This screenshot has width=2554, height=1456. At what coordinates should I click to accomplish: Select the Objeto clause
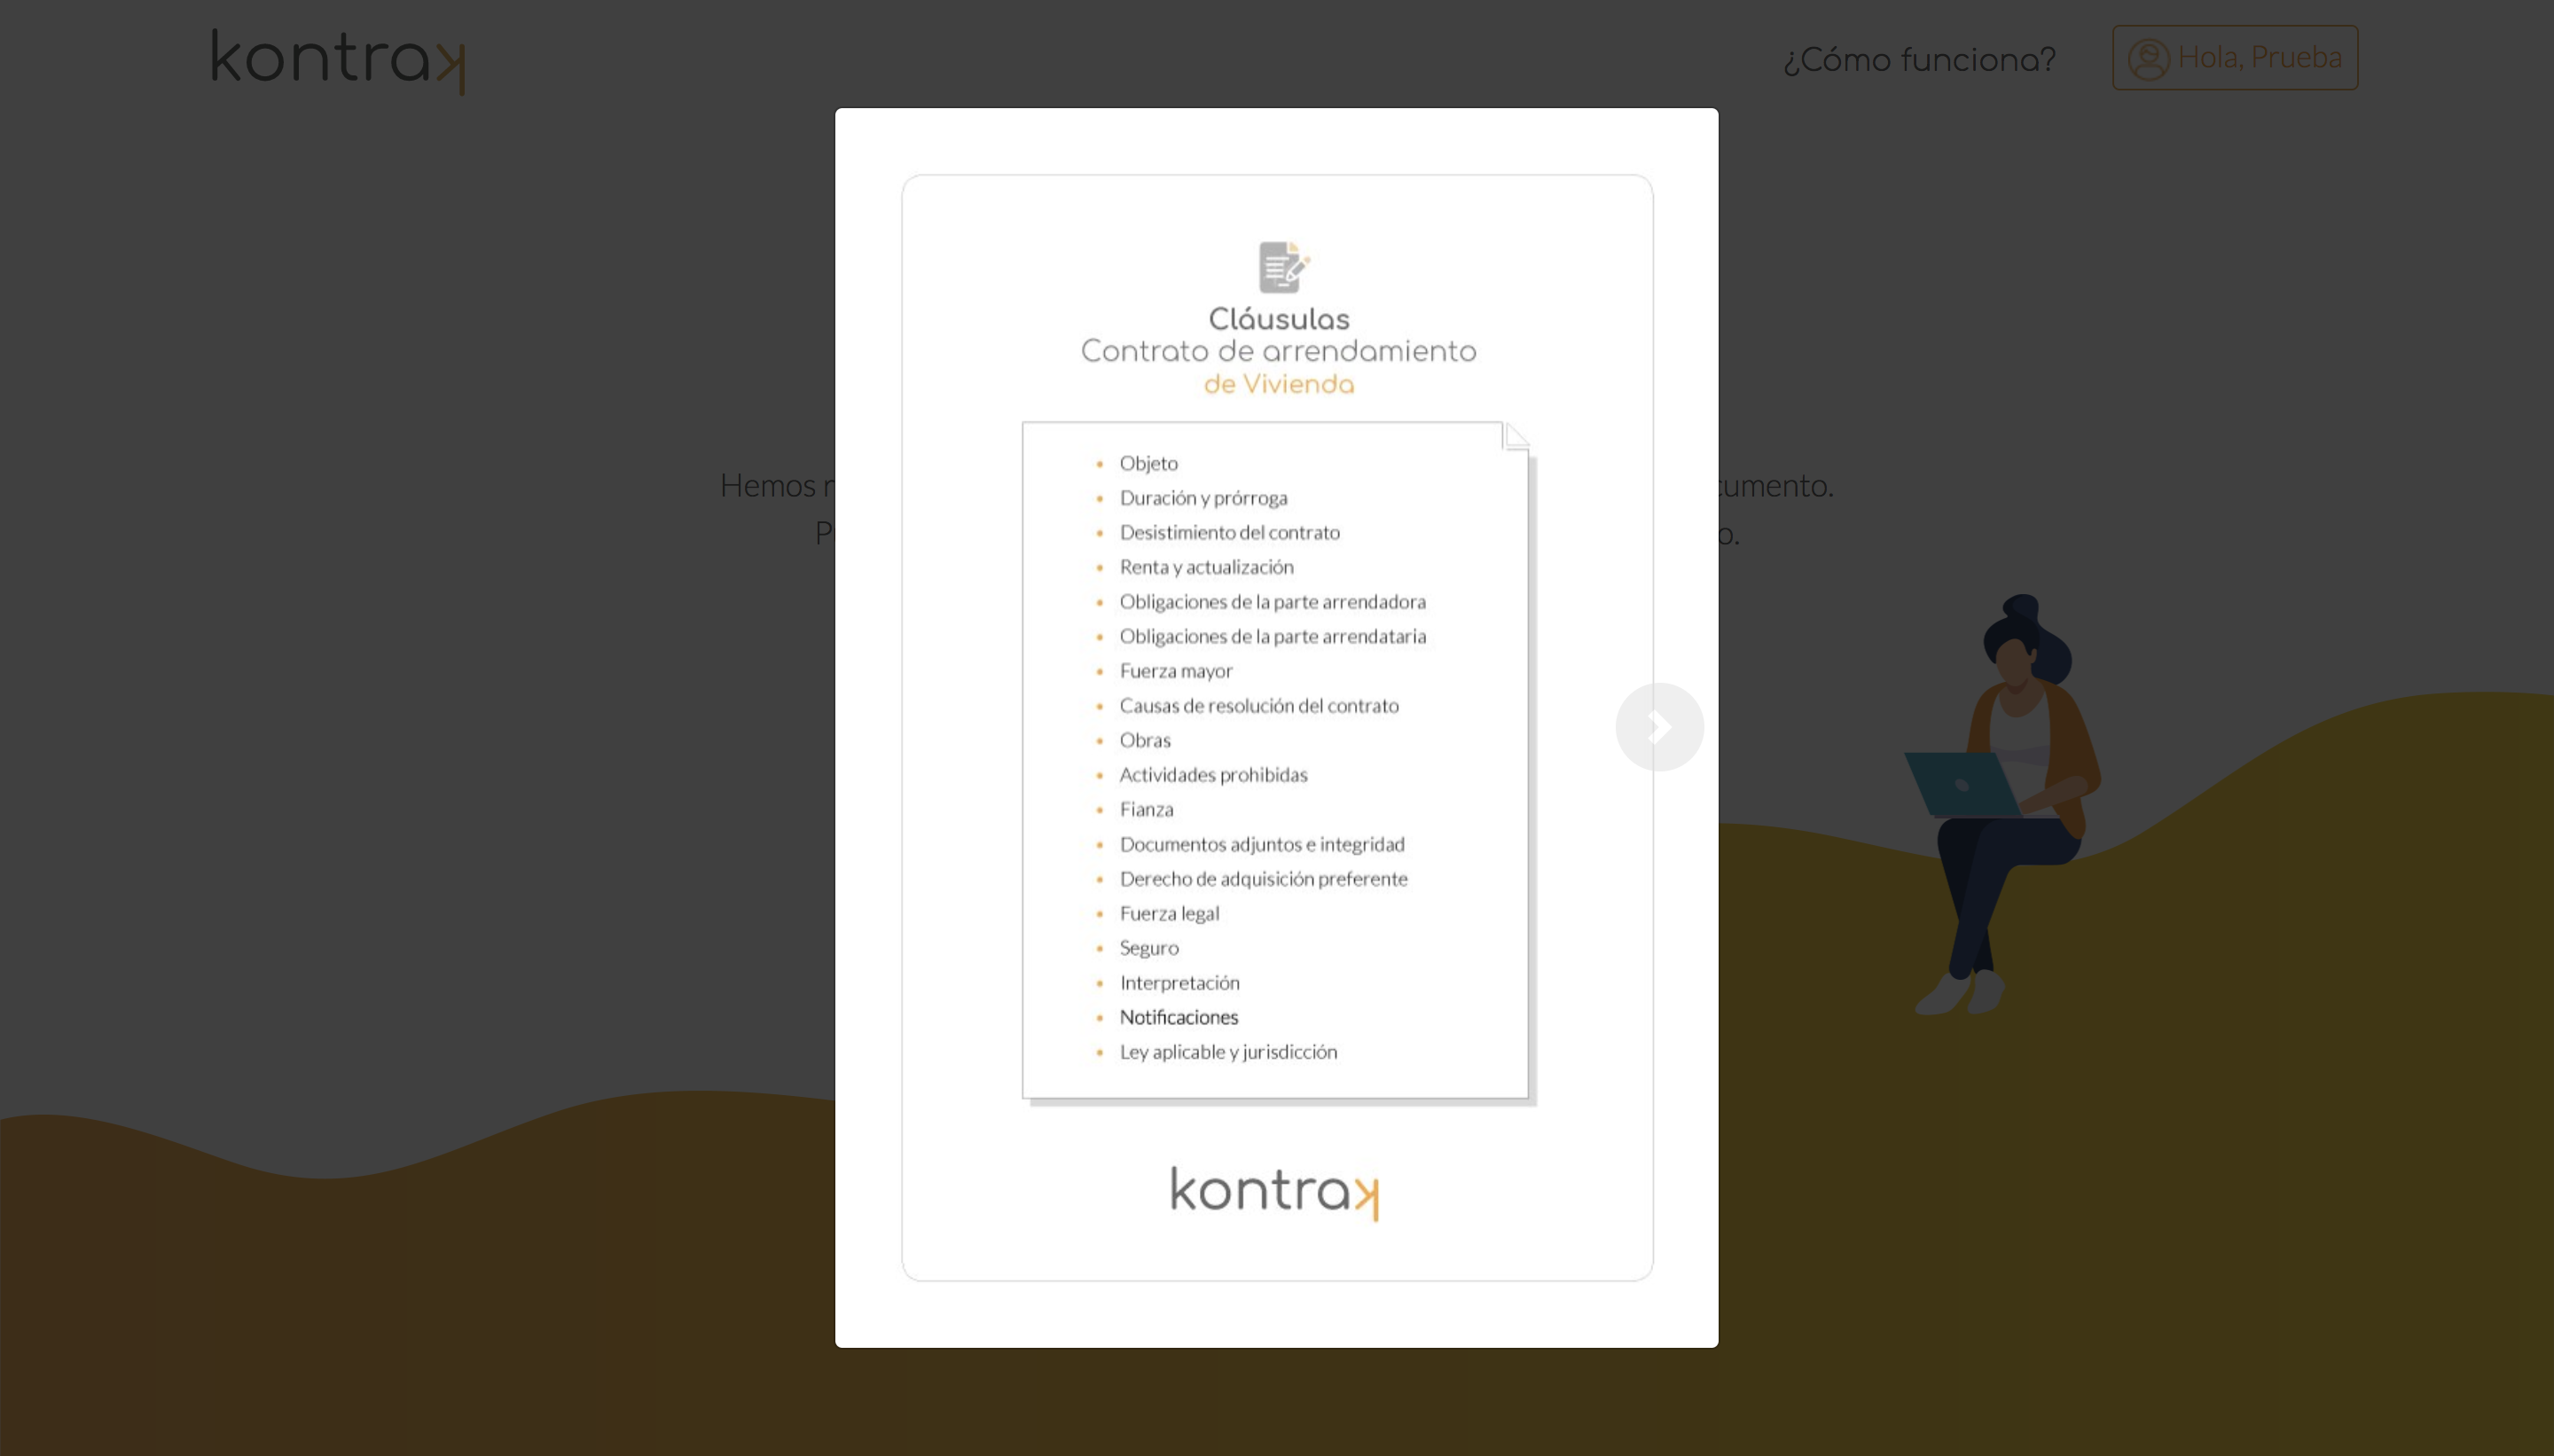(1148, 463)
